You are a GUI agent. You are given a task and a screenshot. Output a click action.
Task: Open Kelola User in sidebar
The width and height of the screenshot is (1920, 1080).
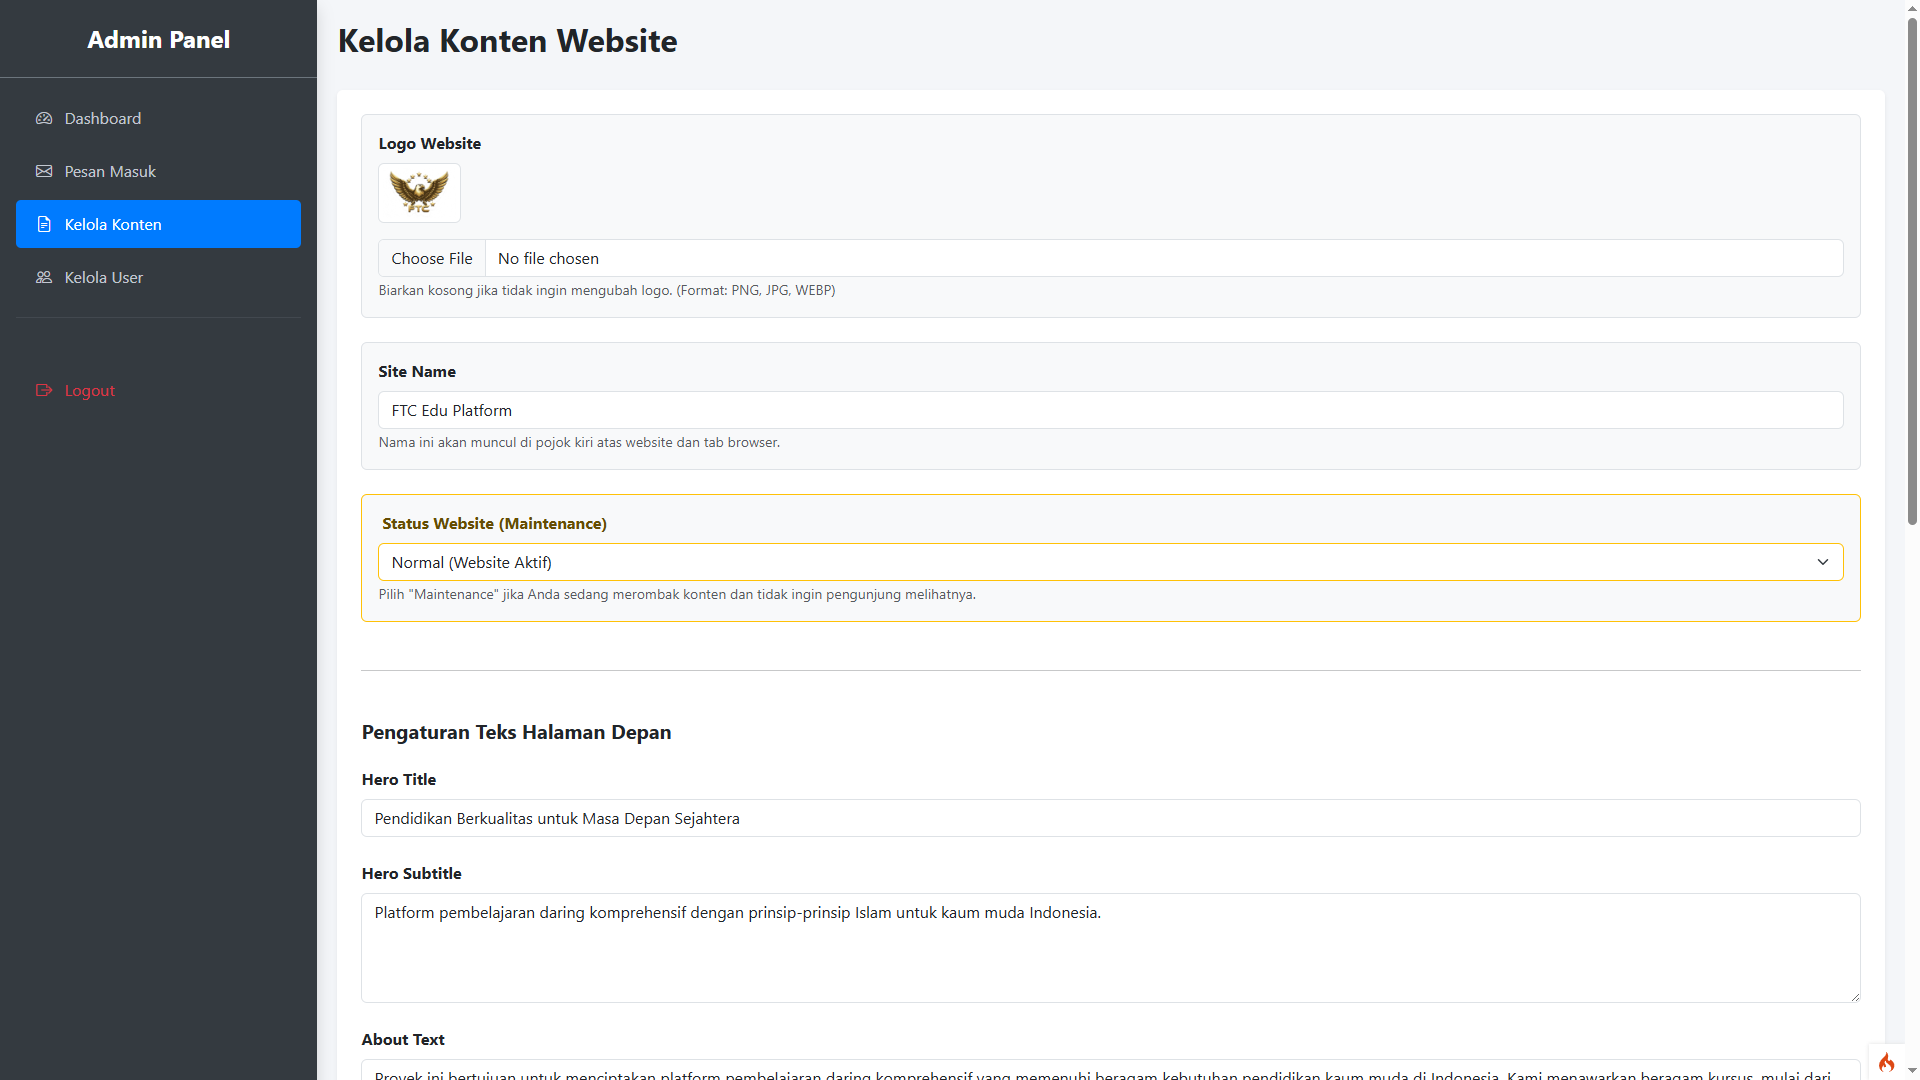[x=104, y=277]
